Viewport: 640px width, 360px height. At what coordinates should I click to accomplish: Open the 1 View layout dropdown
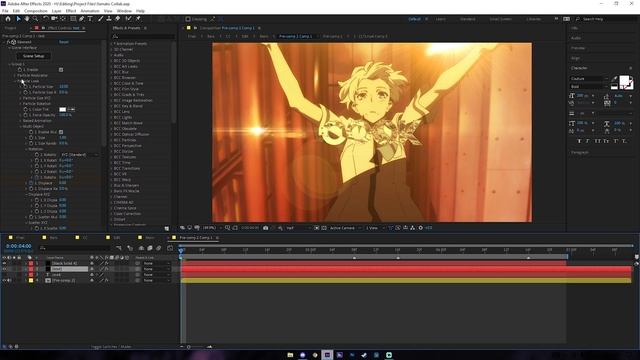(375, 228)
